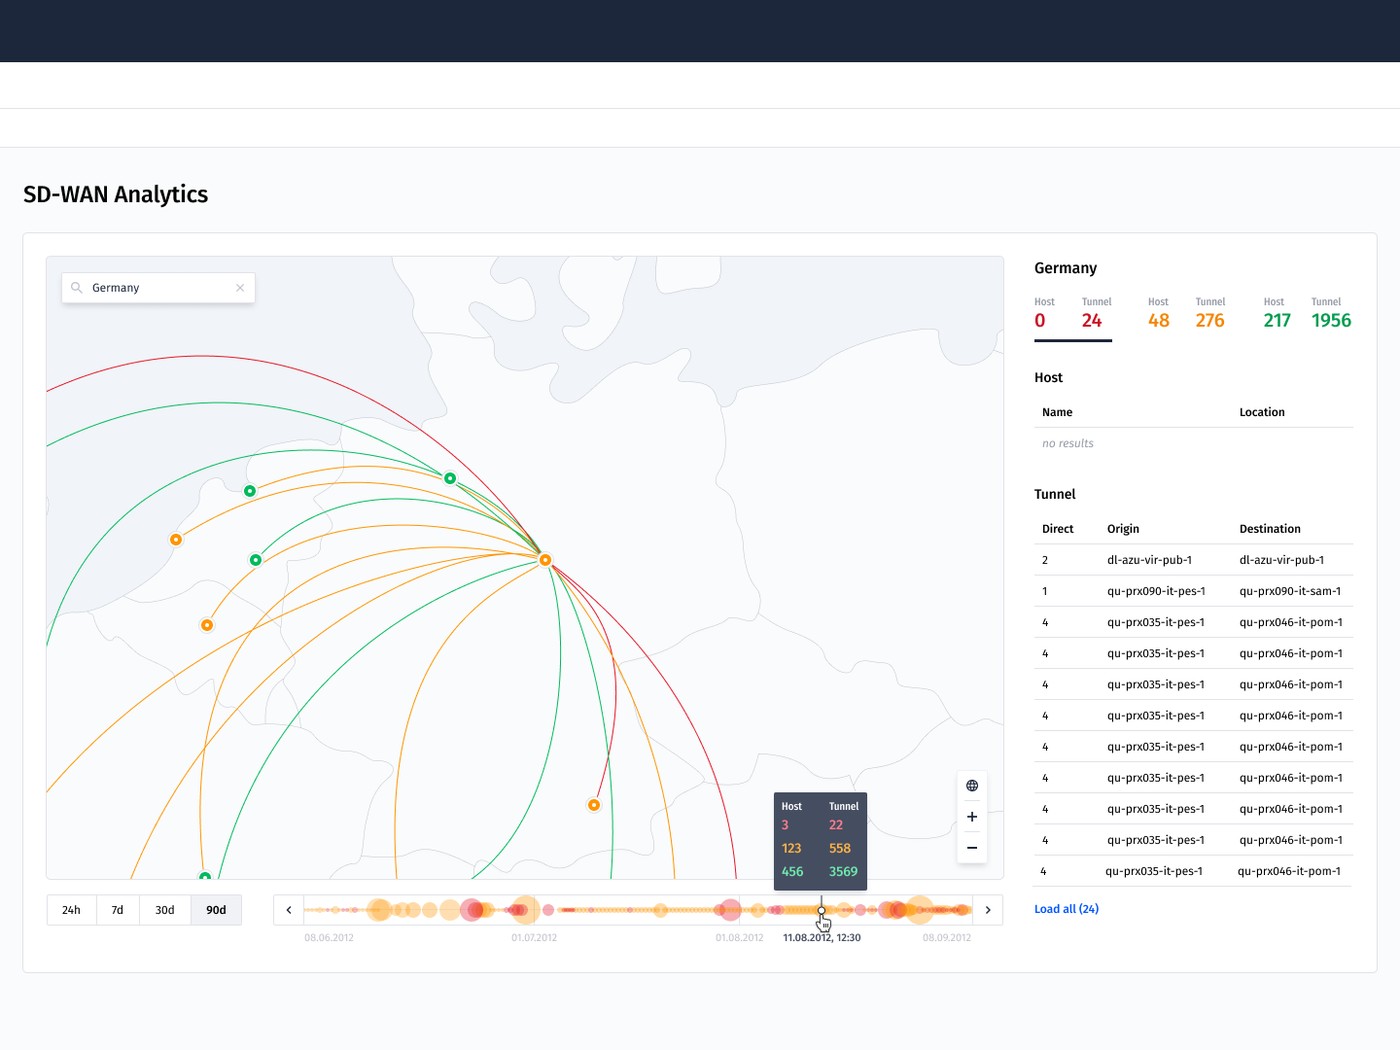Screen dimensions: 1400x1050
Task: Click the tooltip host value 123
Action: [791, 848]
